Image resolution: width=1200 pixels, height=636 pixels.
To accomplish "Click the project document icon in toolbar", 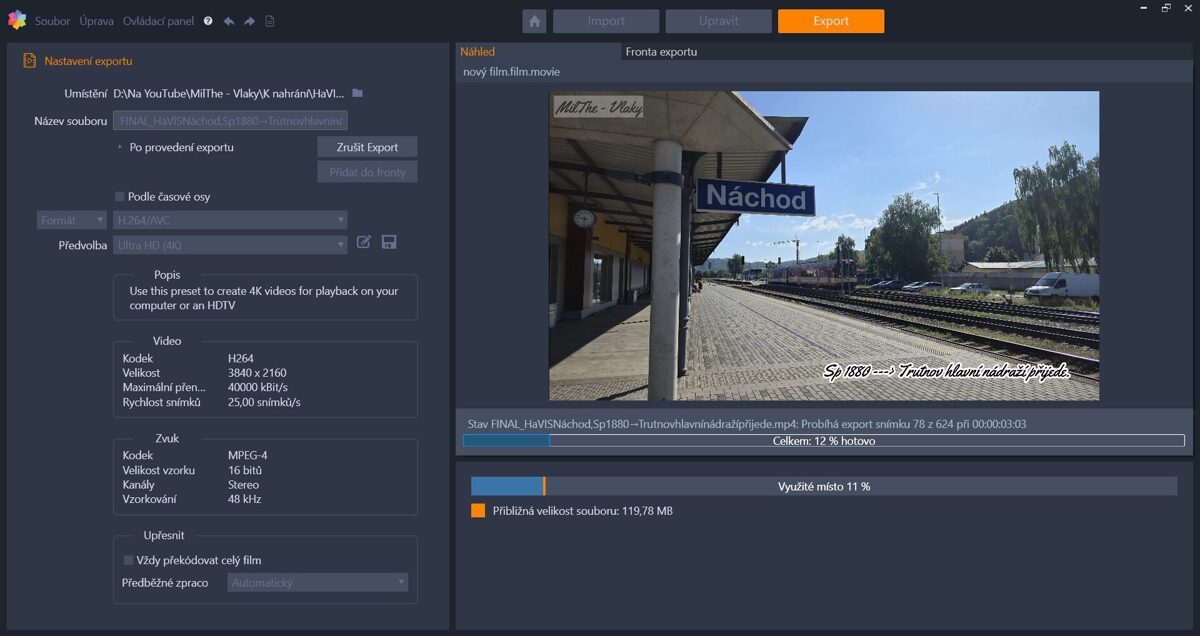I will coord(270,21).
